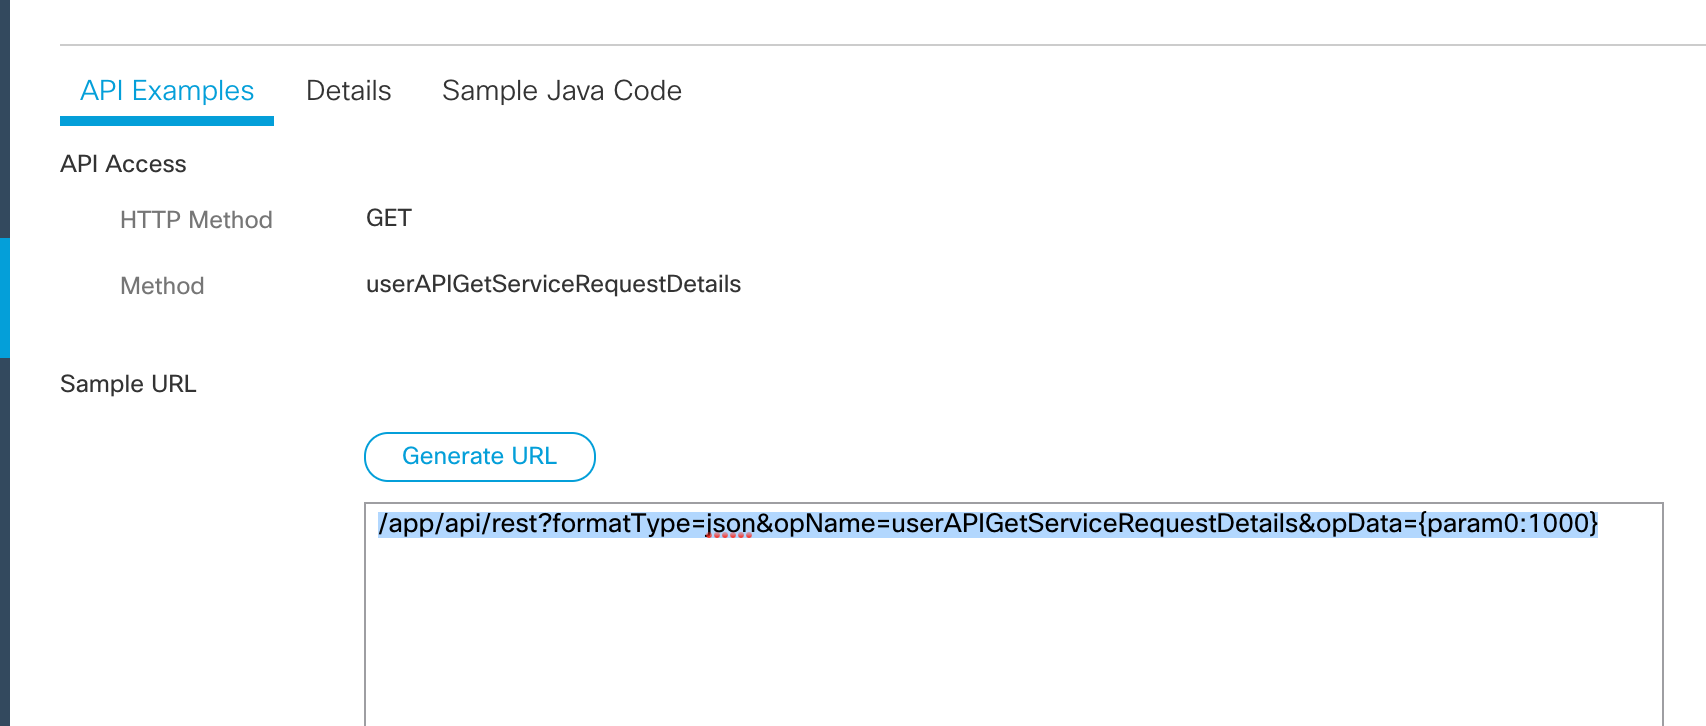The height and width of the screenshot is (726, 1706).
Task: Click the Sample URL heading
Action: click(x=128, y=384)
